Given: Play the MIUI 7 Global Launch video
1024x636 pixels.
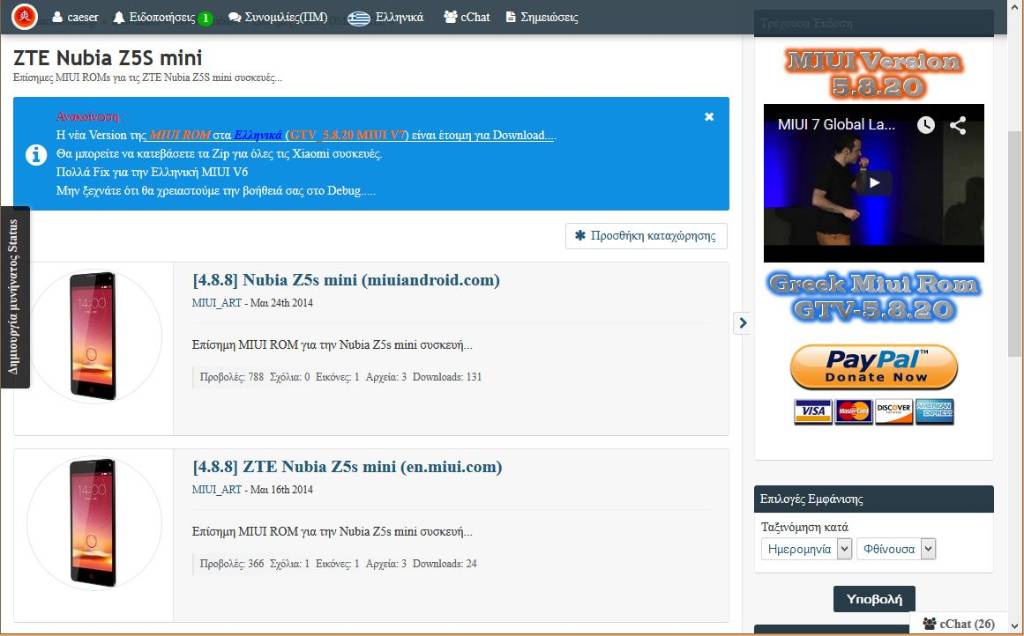Looking at the screenshot, I should coord(873,183).
